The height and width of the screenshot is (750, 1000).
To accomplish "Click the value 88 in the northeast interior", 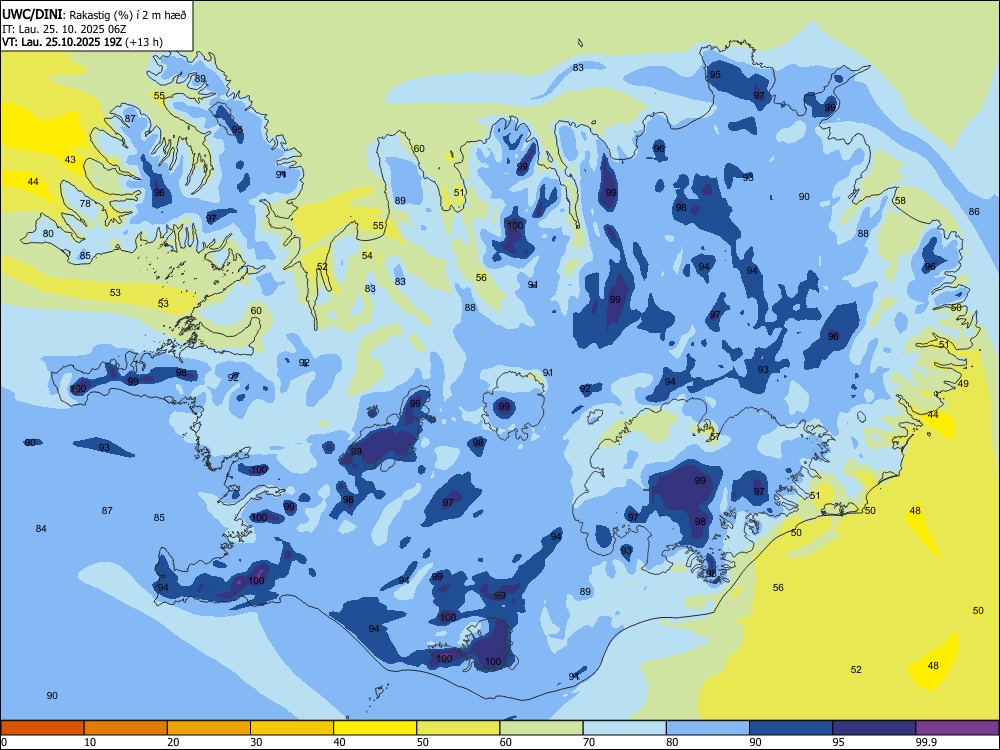I will [x=863, y=233].
